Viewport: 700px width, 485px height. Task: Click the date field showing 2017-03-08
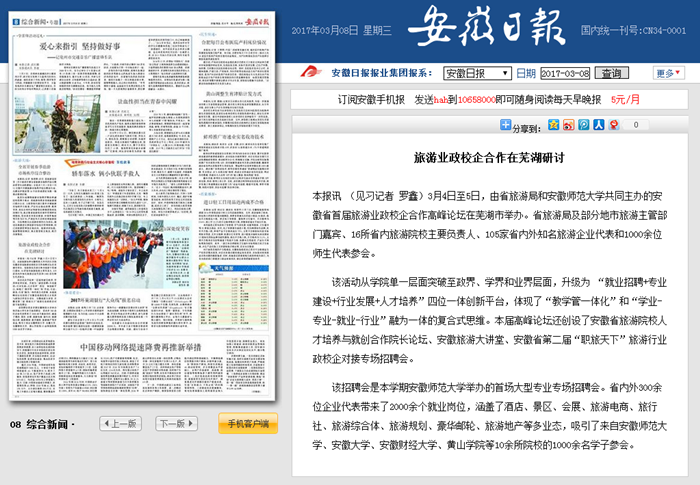click(x=565, y=73)
